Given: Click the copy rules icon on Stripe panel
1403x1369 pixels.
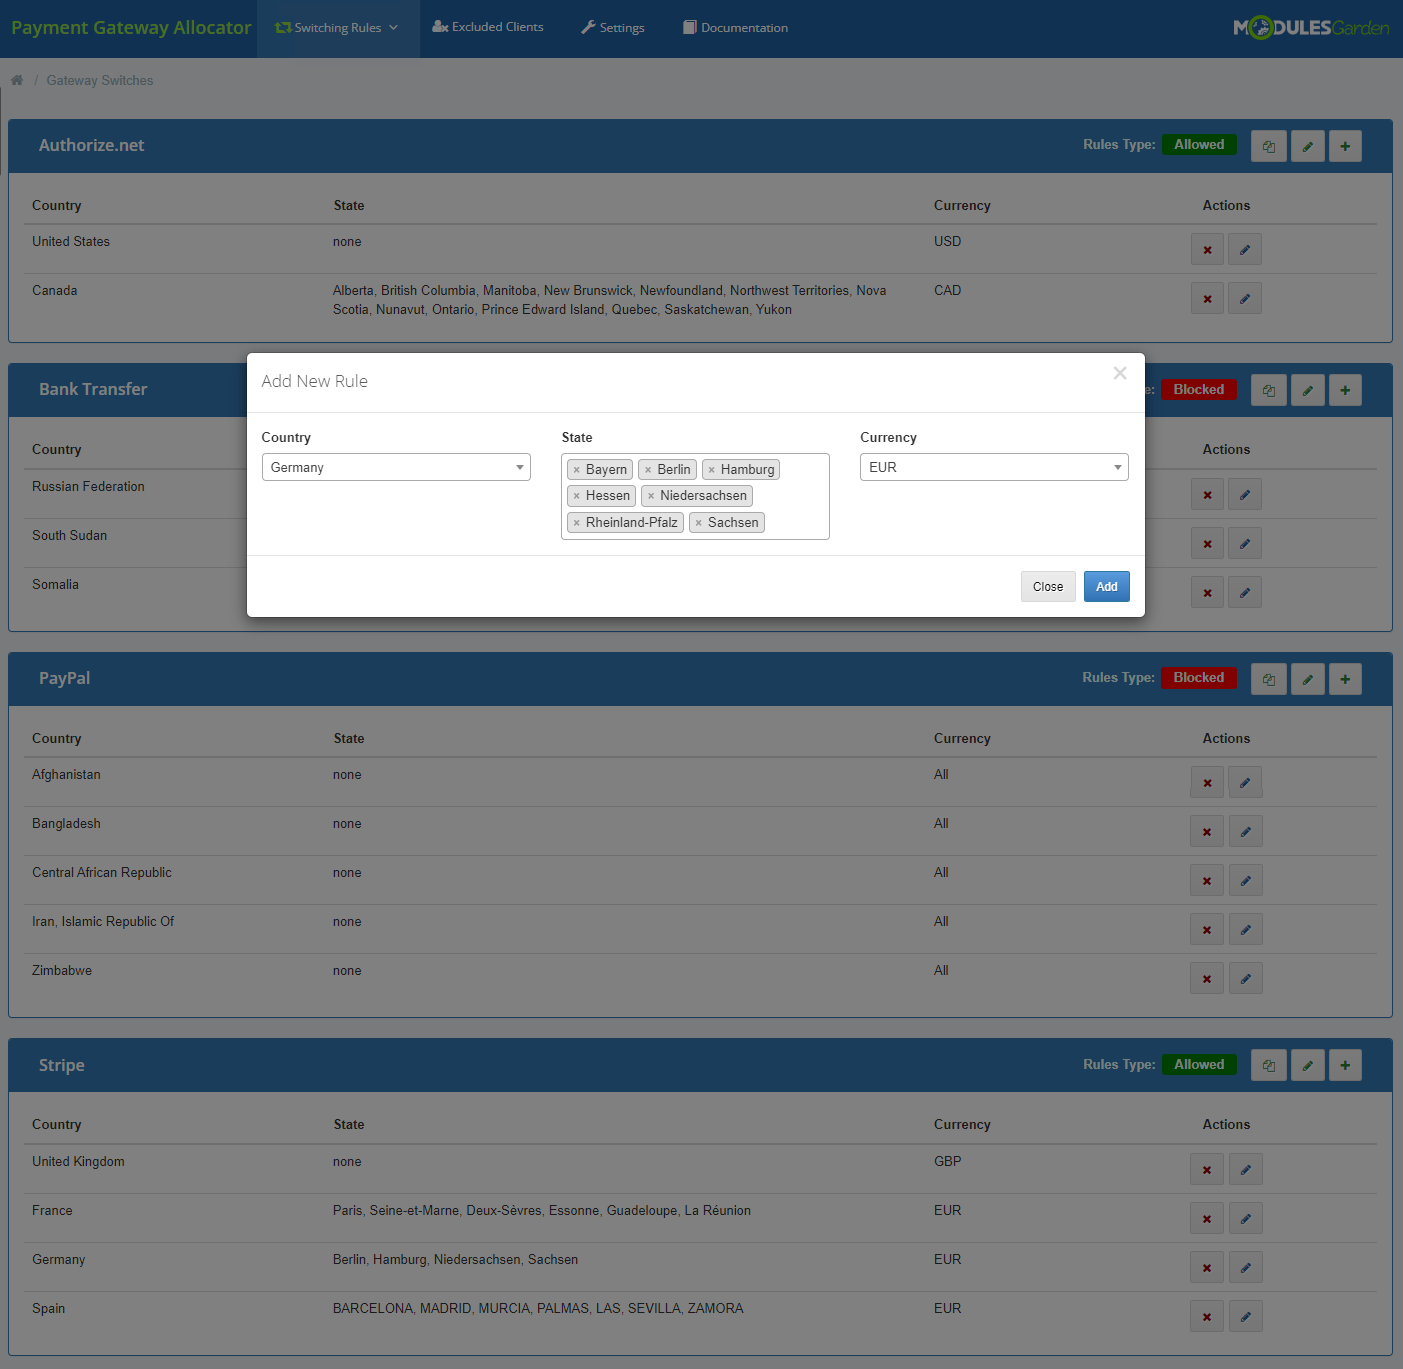Looking at the screenshot, I should [x=1268, y=1064].
